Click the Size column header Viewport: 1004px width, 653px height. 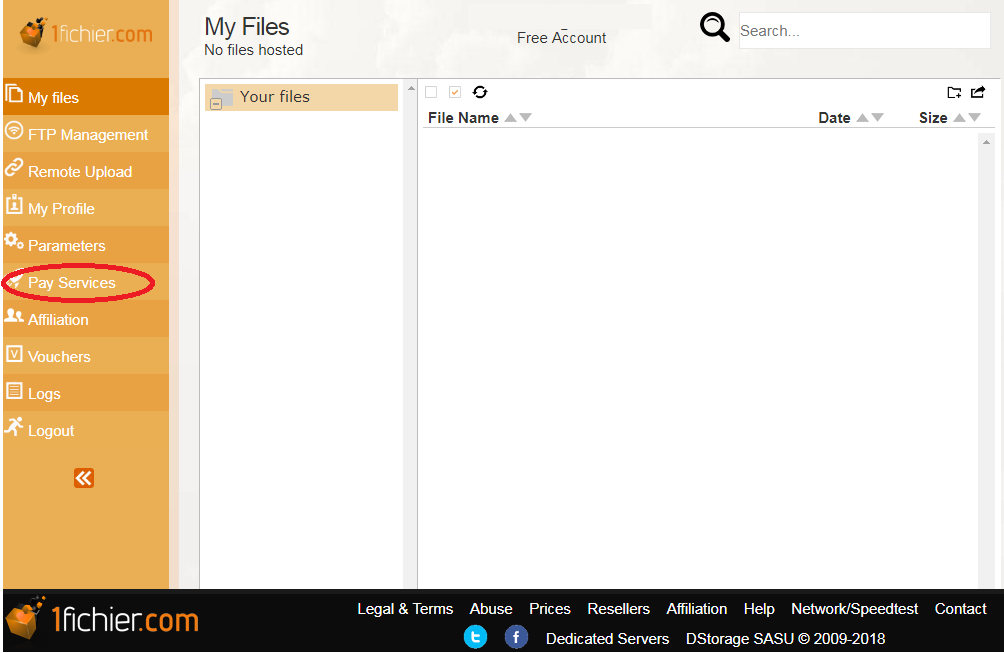[x=933, y=118]
